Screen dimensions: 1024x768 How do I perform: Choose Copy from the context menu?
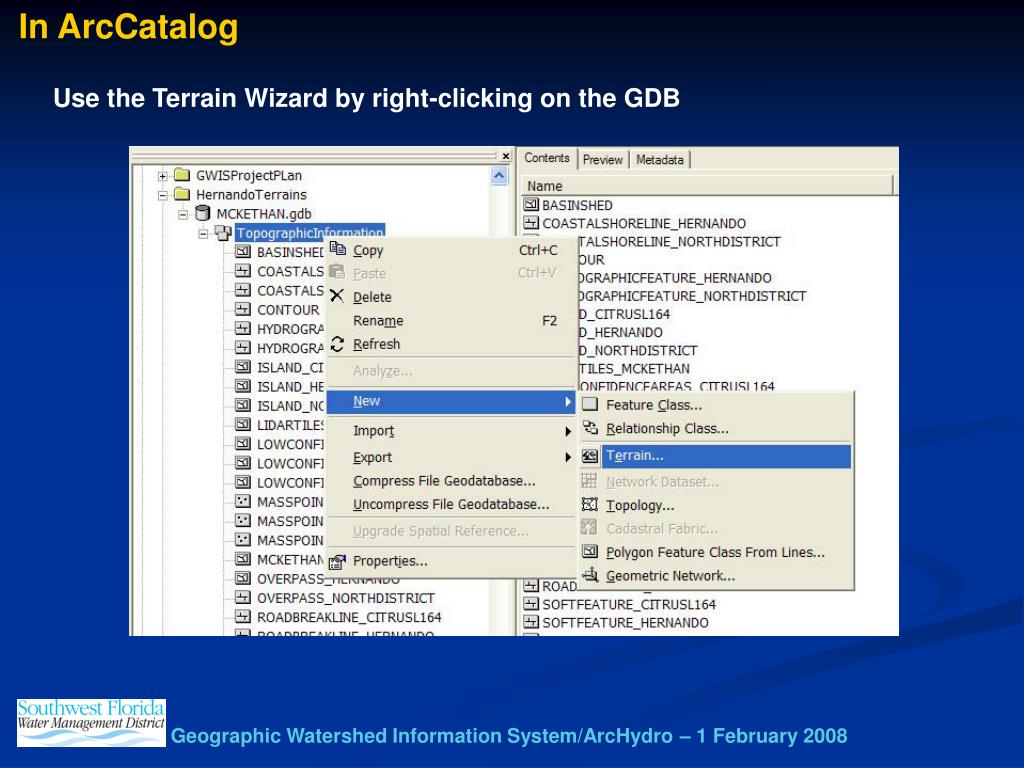pyautogui.click(x=451, y=250)
